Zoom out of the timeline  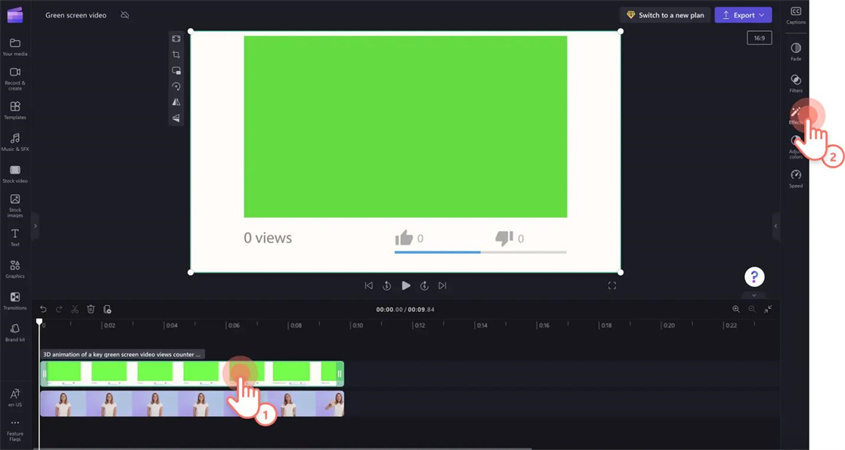click(x=752, y=309)
